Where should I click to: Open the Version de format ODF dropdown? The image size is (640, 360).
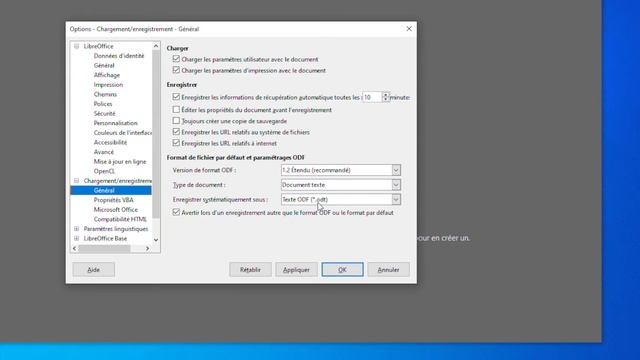(x=341, y=170)
